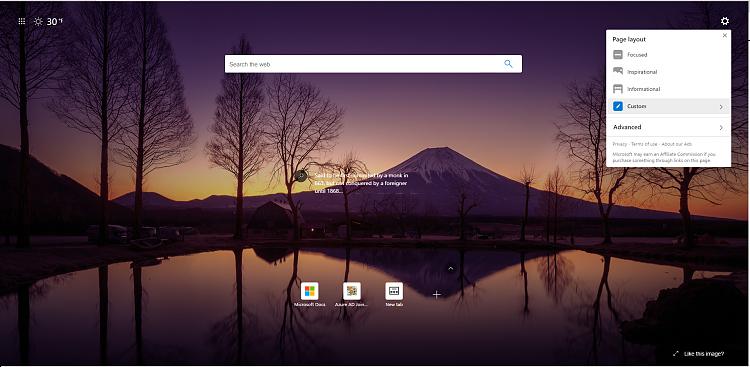This screenshot has width=750, height=367.
Task: Click the blue search magnifier icon
Action: coord(508,64)
